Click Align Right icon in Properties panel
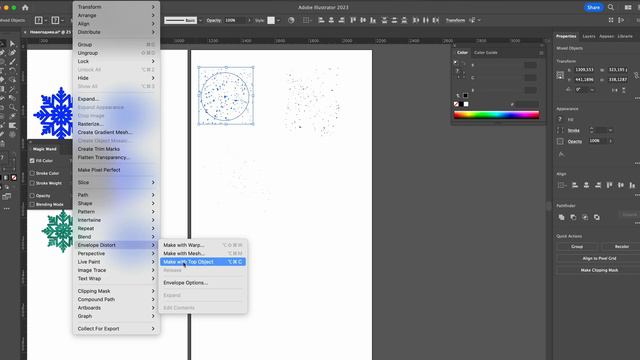640x360 pixels. (598, 185)
